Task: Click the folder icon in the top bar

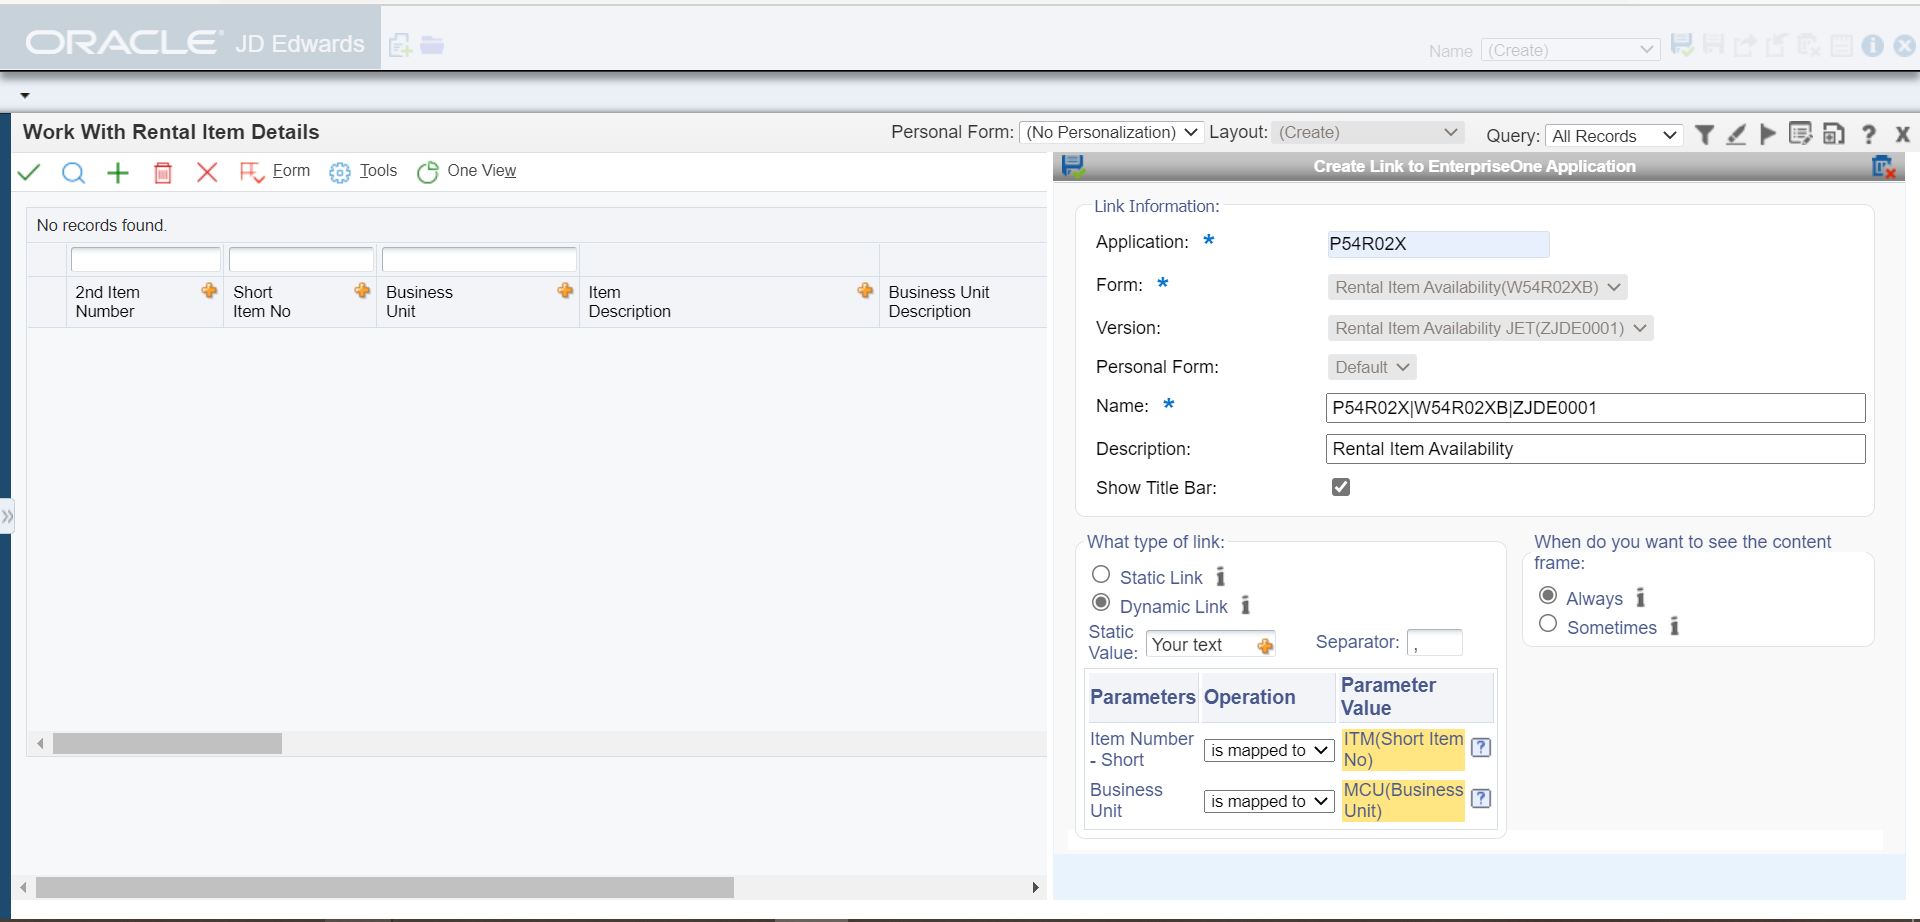Action: coord(432,45)
